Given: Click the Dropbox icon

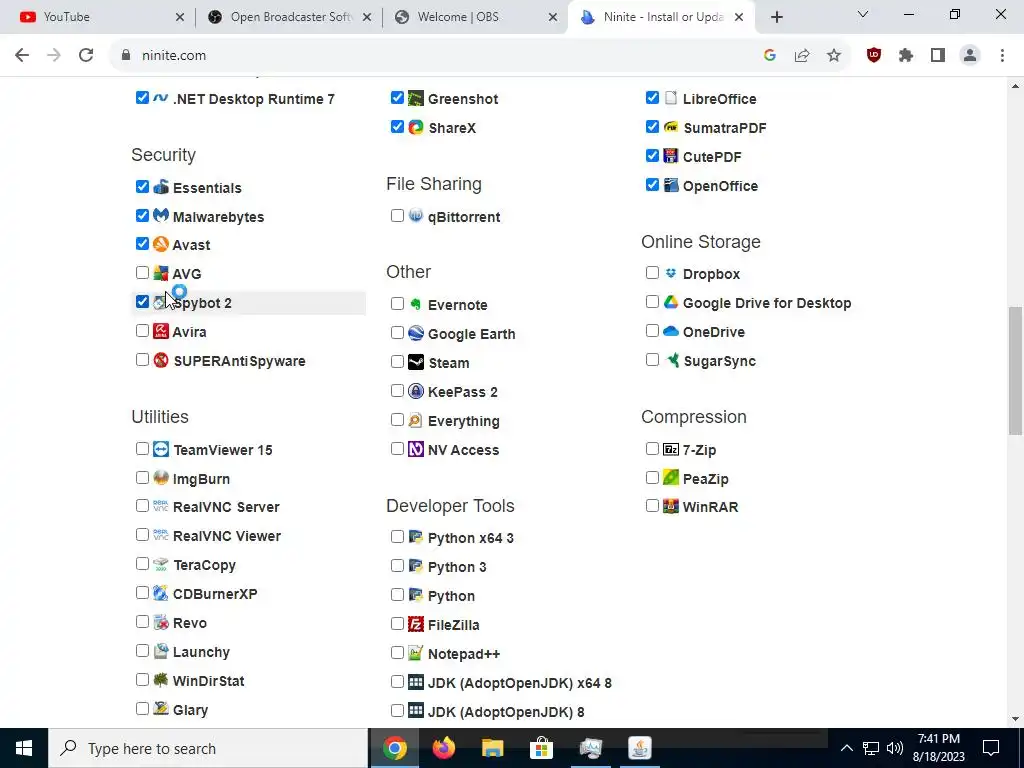Looking at the screenshot, I should coord(671,272).
